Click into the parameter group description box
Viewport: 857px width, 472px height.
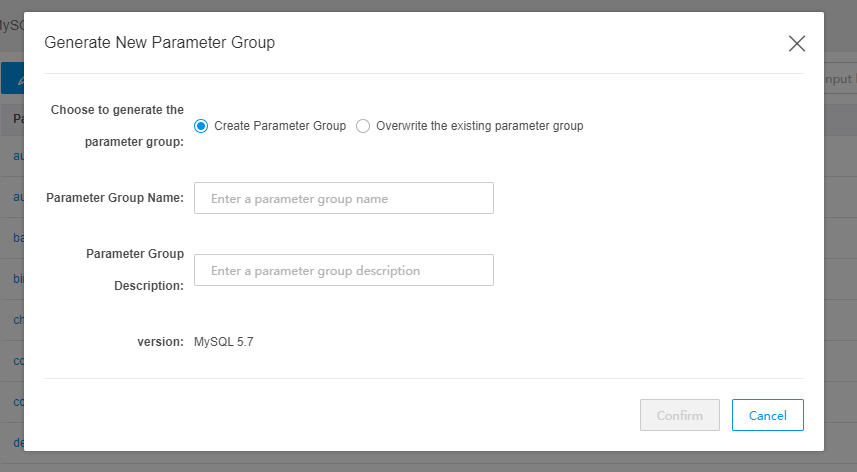pos(343,270)
